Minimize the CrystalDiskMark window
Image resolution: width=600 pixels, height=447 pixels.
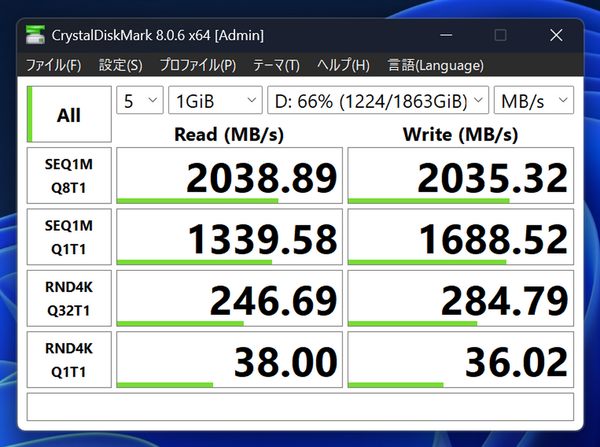click(x=446, y=35)
